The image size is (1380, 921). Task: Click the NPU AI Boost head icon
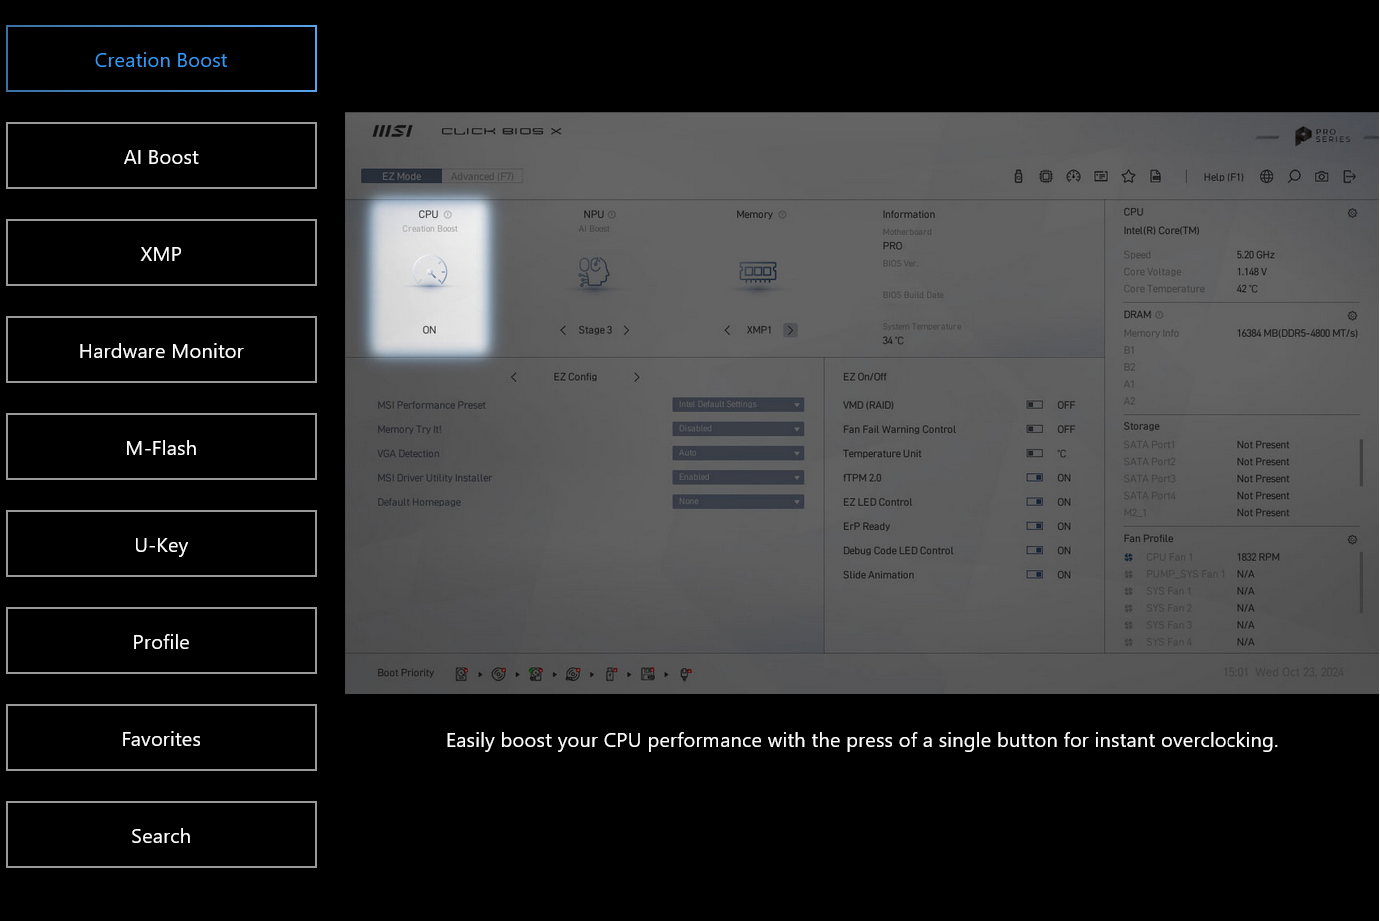tap(594, 272)
